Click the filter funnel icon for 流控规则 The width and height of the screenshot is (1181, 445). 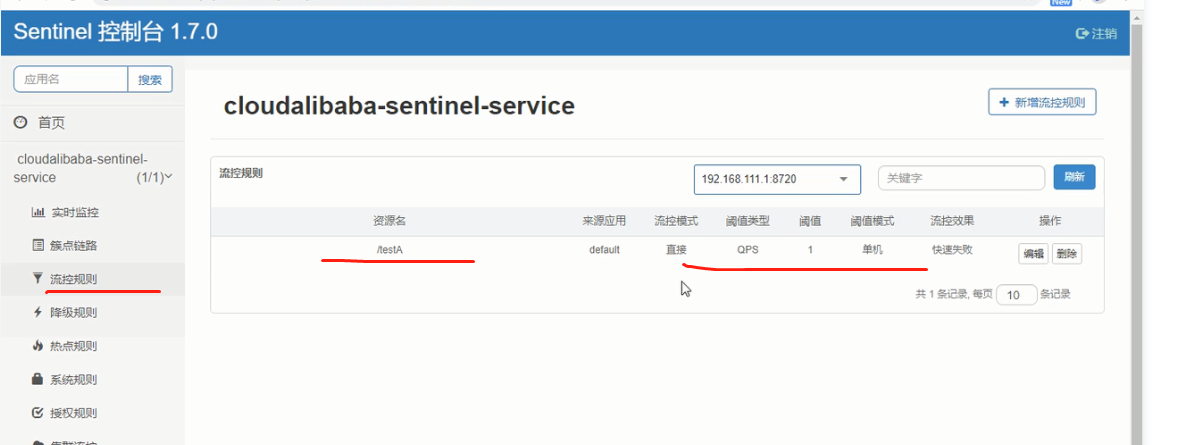[x=38, y=279]
